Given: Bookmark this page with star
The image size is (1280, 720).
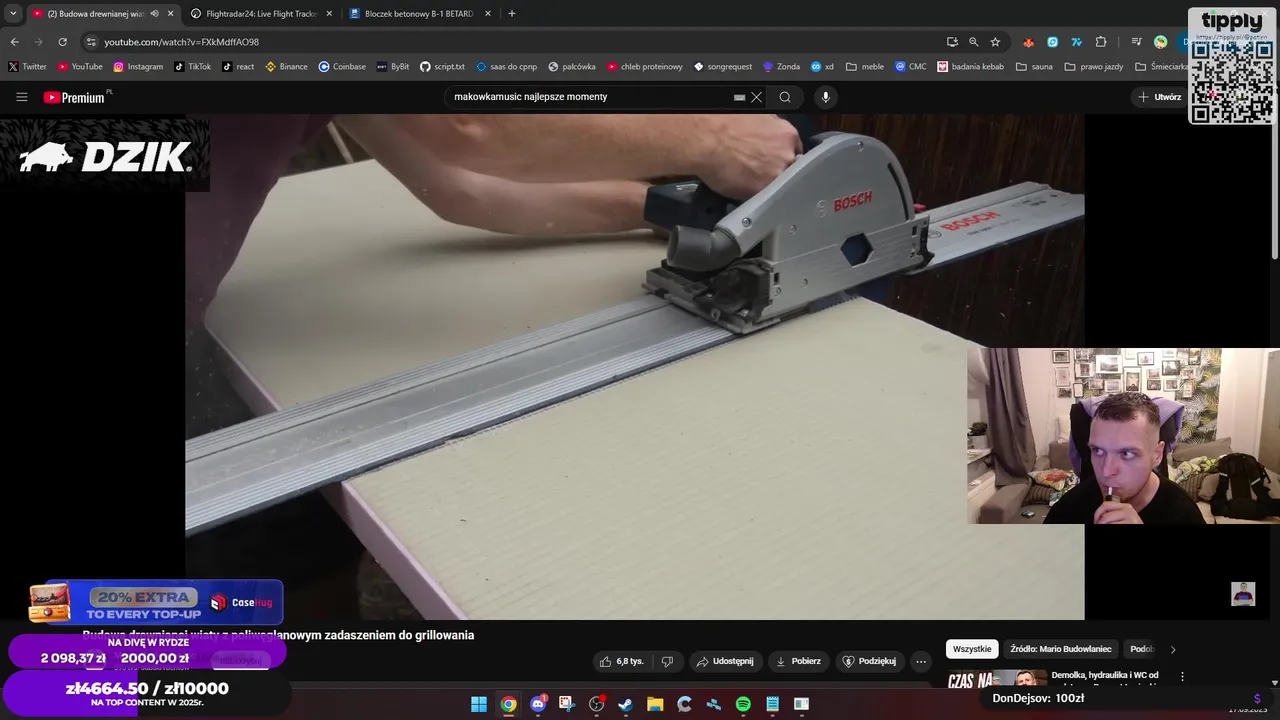Looking at the screenshot, I should (995, 42).
